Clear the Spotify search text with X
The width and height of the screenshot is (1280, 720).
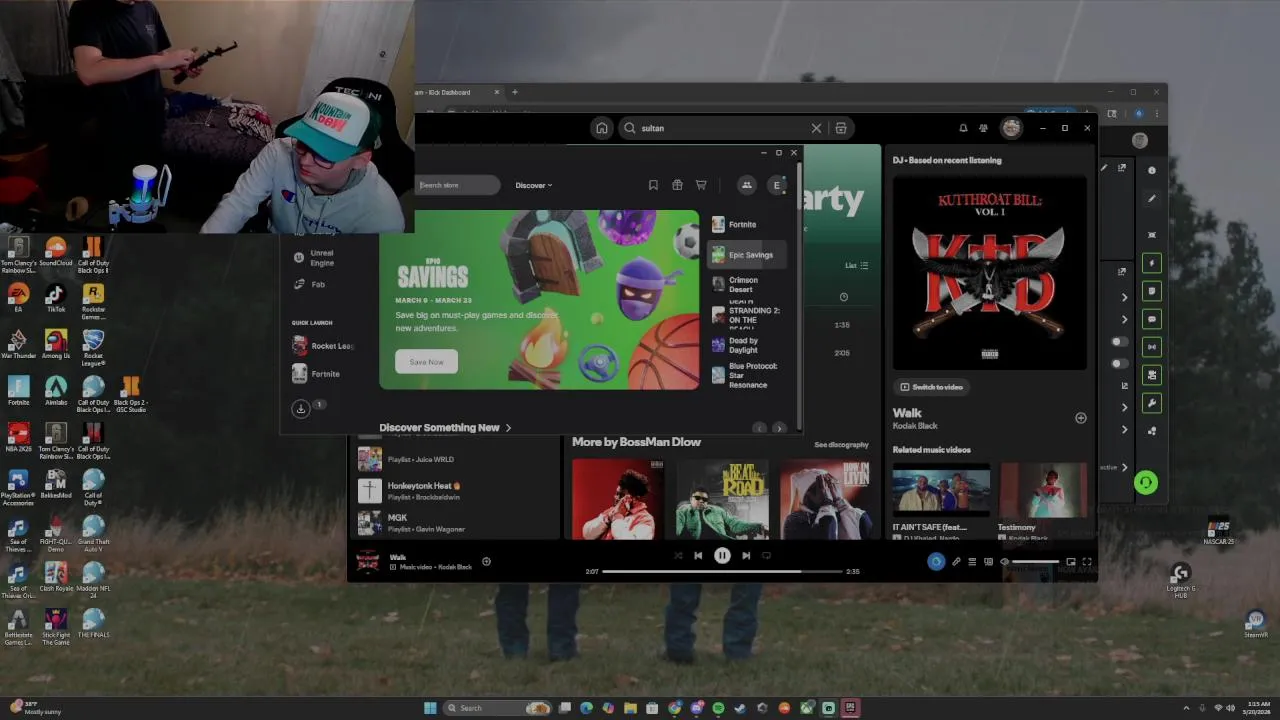816,128
